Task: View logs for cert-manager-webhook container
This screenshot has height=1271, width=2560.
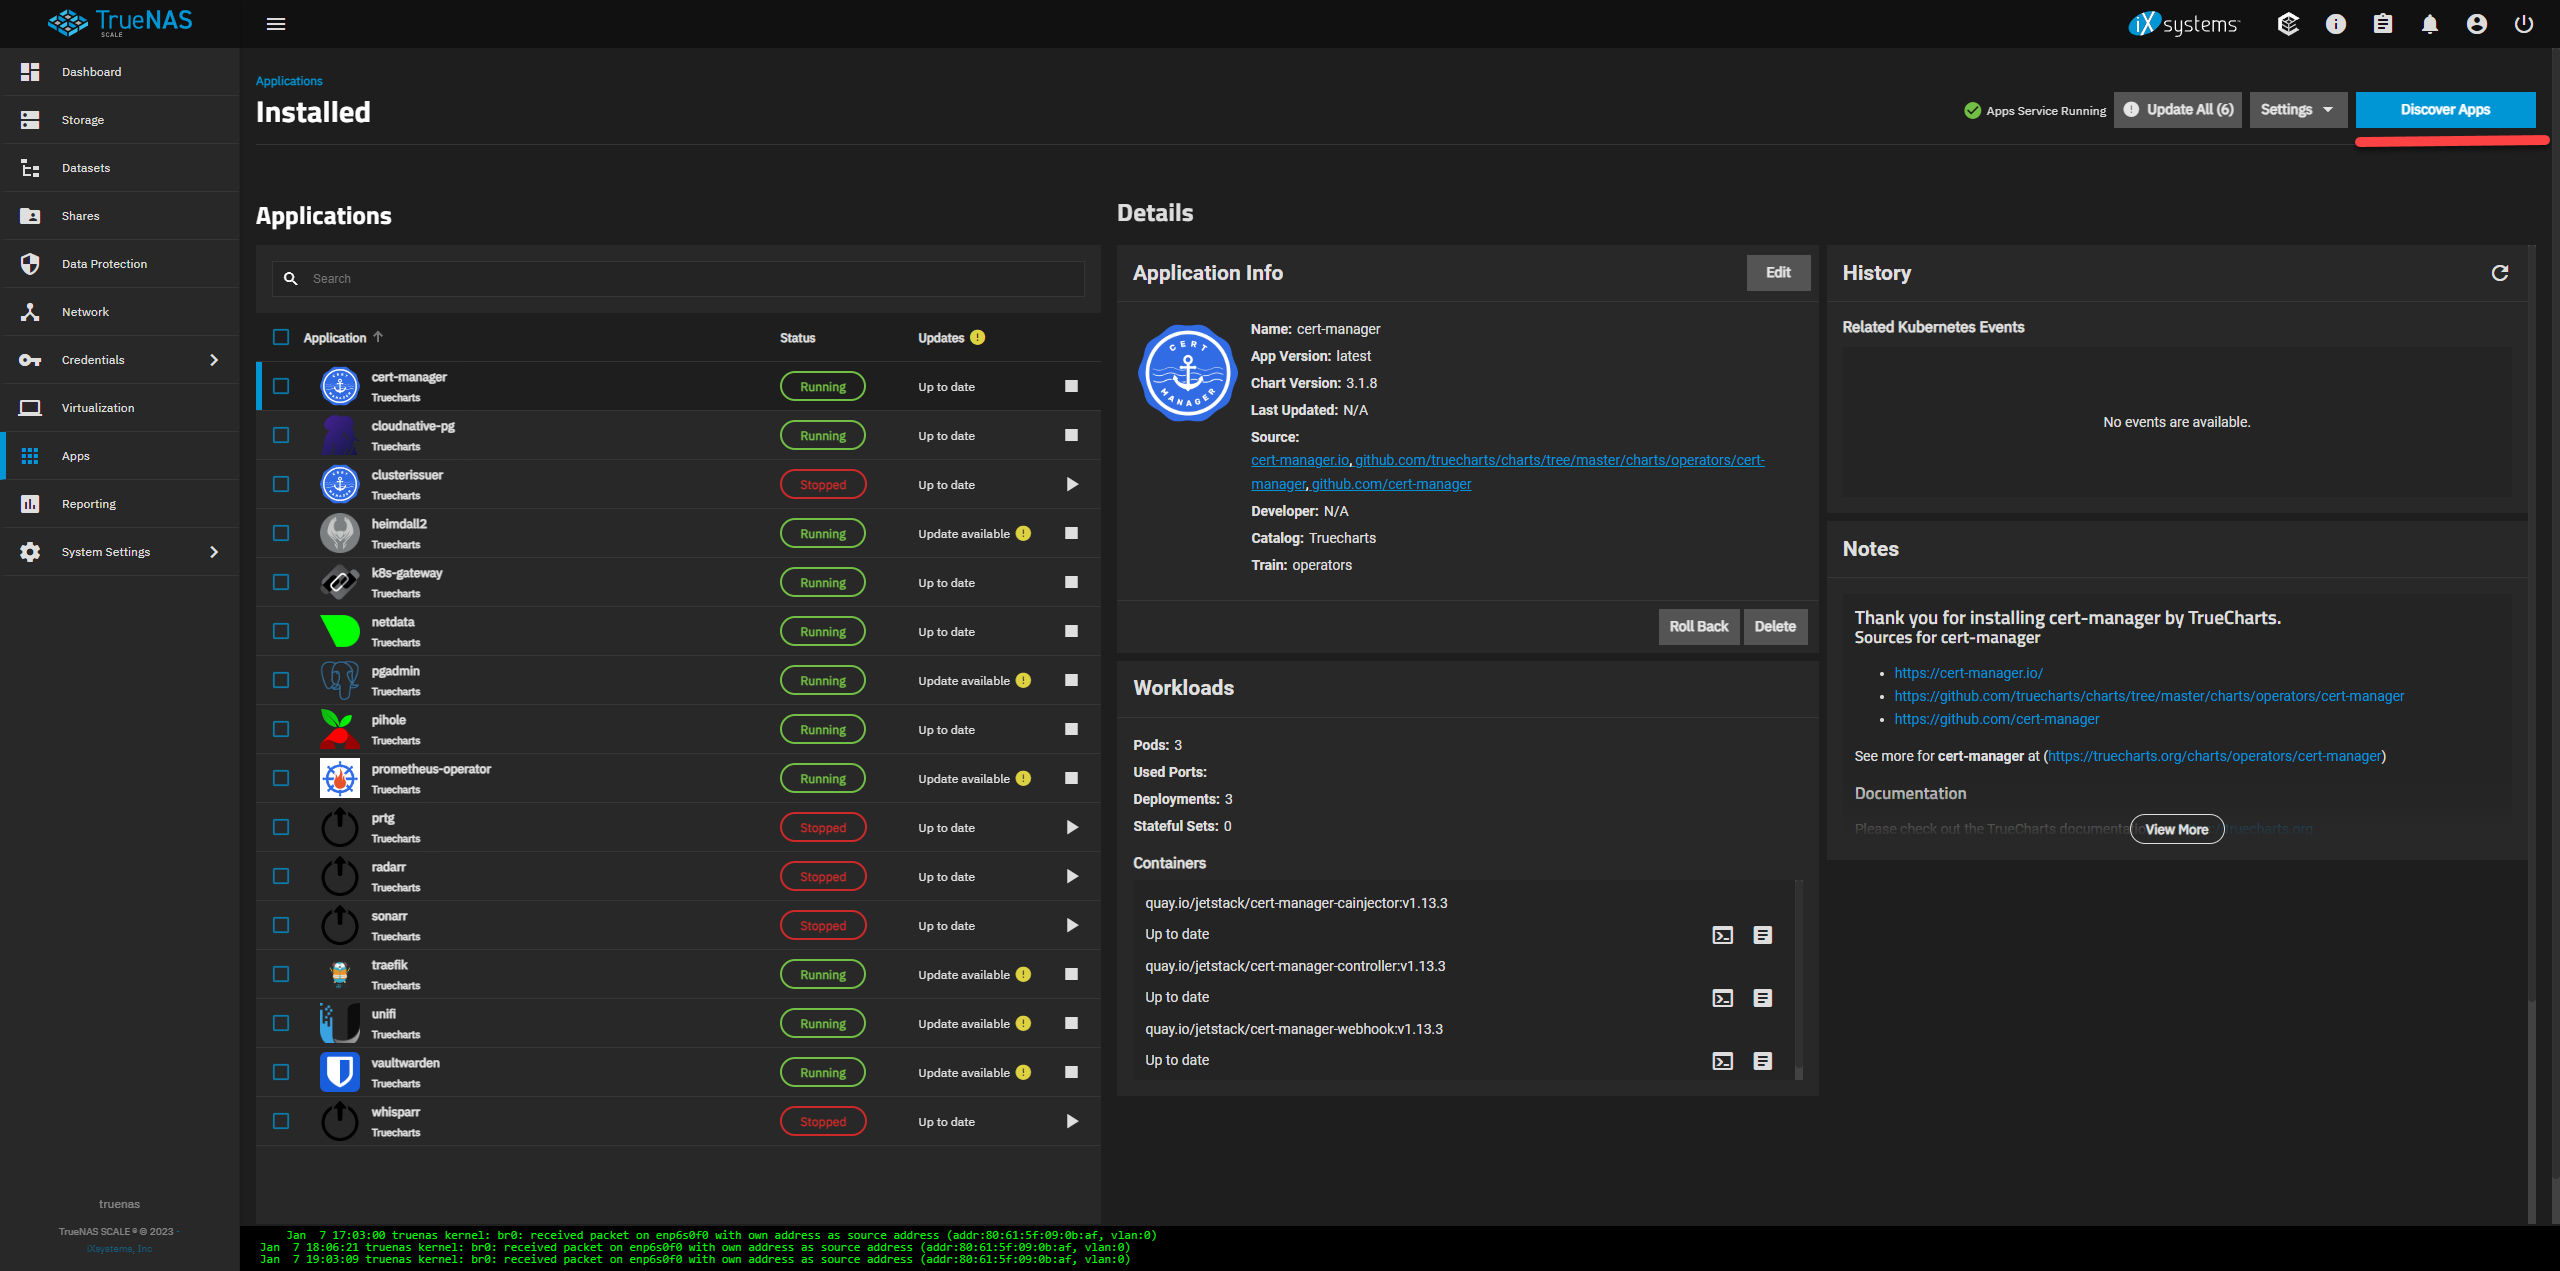Action: (1763, 1061)
